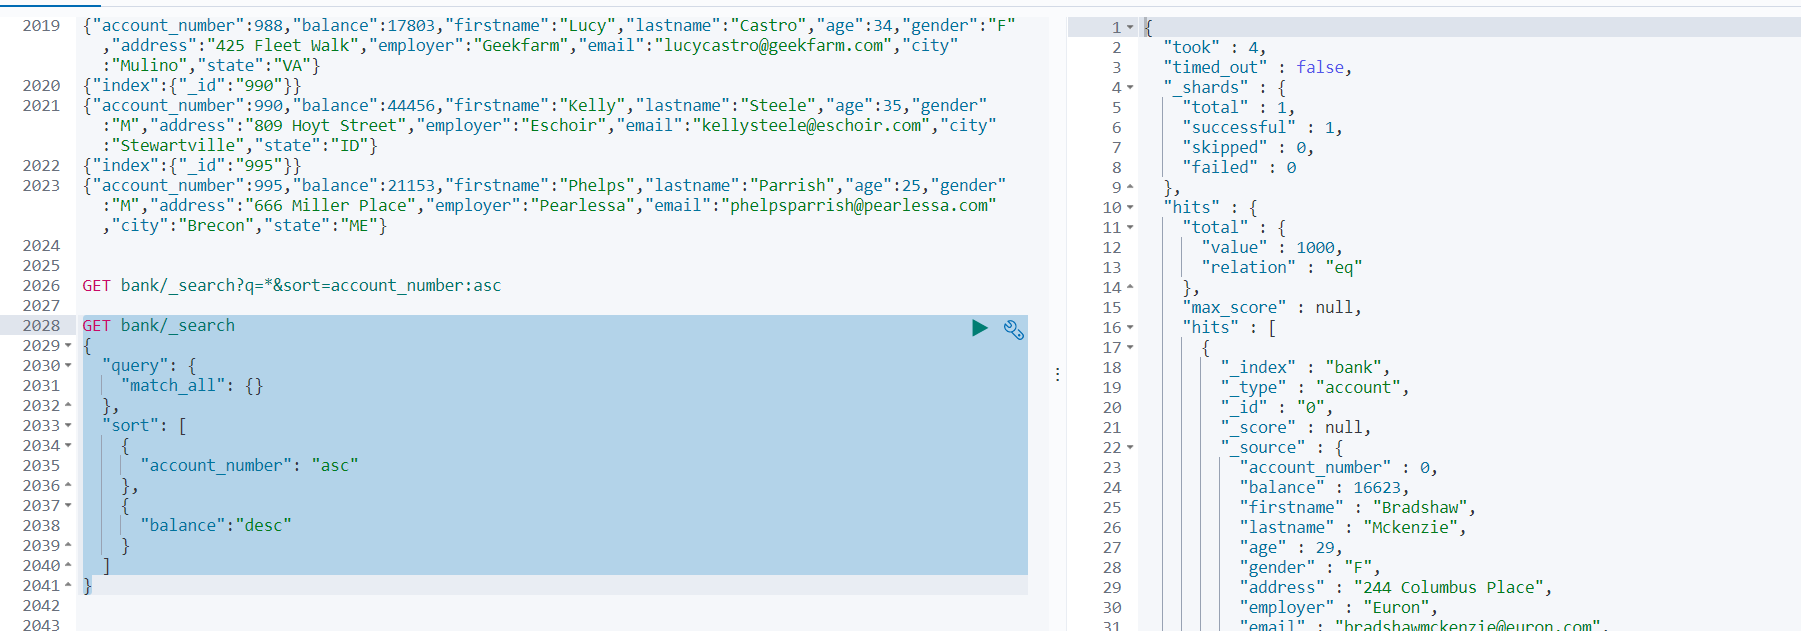
Task: Click the panel resize handle dots
Action: 1058,374
